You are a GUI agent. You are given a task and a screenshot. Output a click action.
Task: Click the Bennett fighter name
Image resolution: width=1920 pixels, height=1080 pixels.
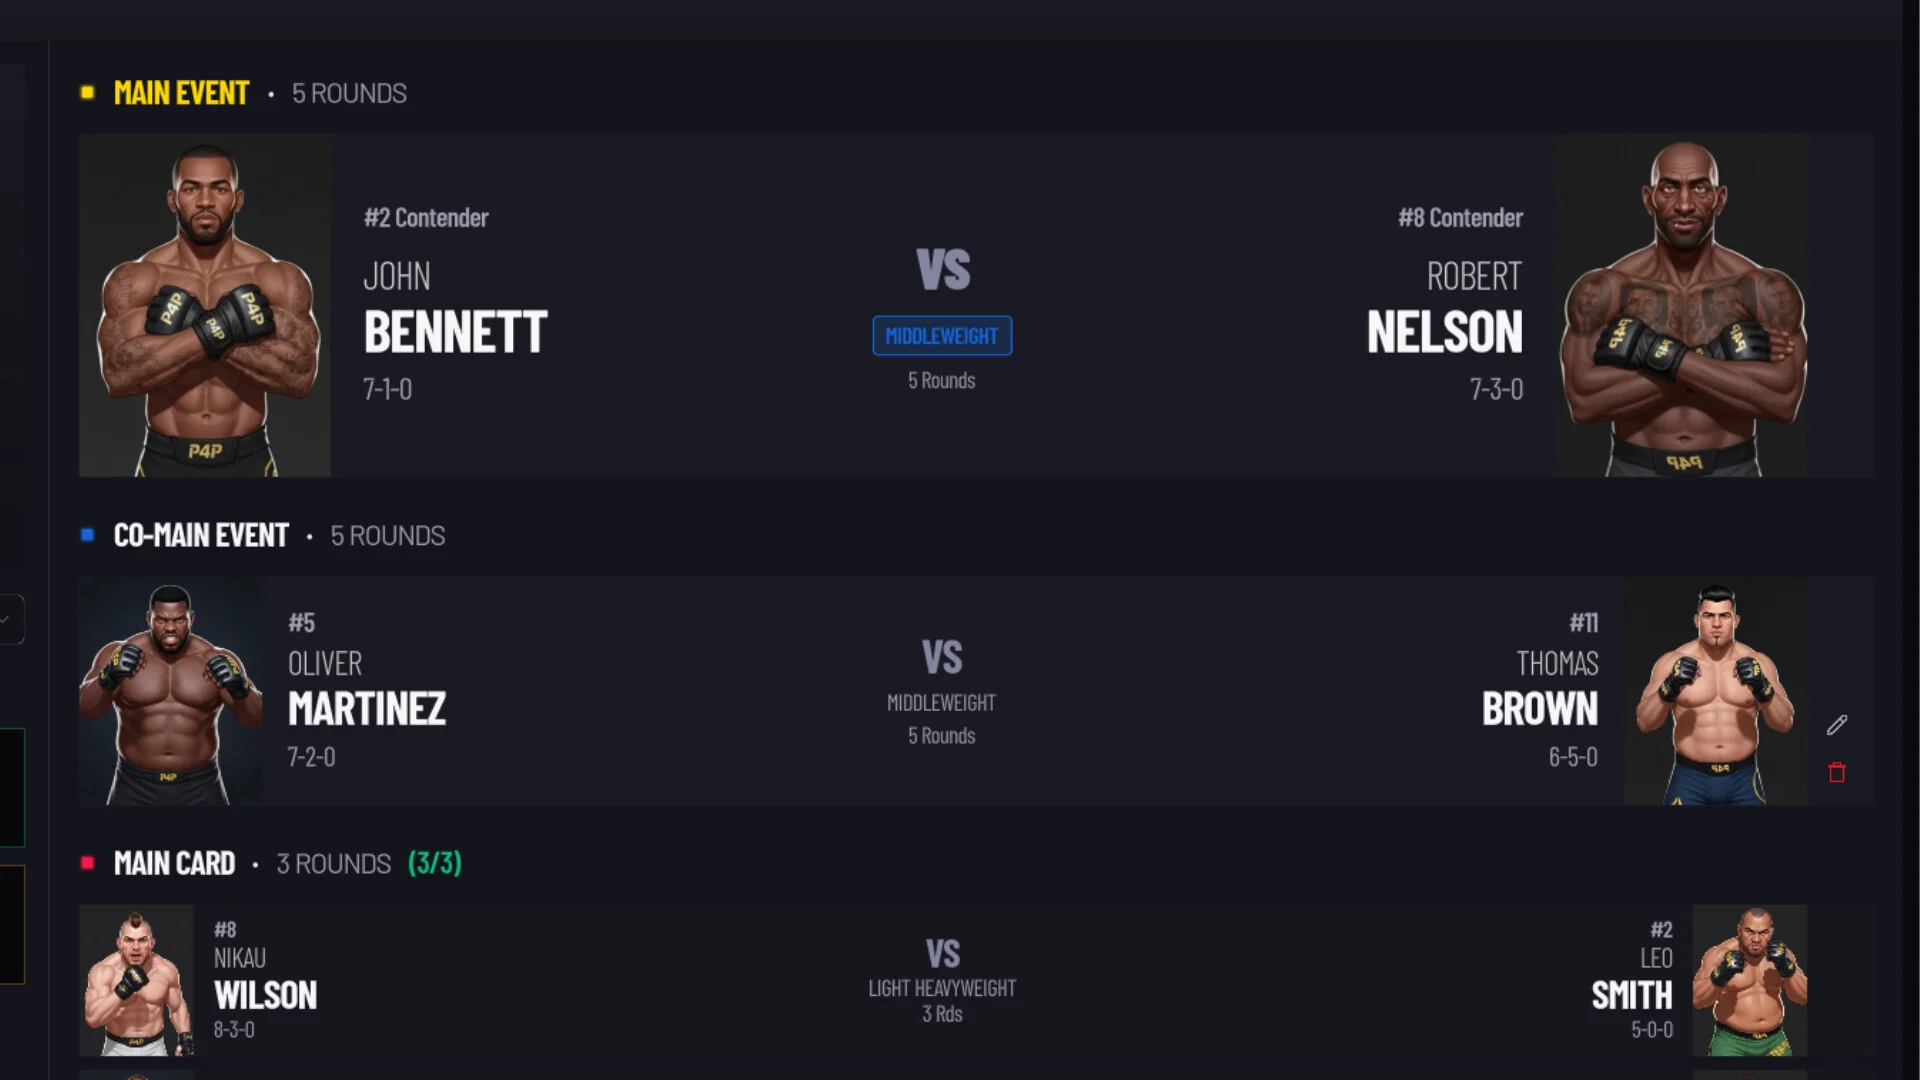tap(455, 332)
